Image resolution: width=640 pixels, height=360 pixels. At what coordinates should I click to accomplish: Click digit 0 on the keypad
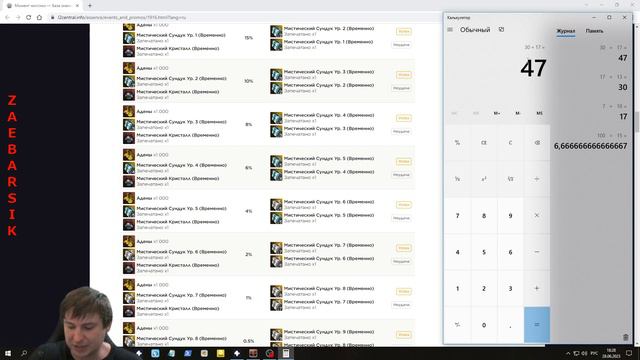(484, 325)
